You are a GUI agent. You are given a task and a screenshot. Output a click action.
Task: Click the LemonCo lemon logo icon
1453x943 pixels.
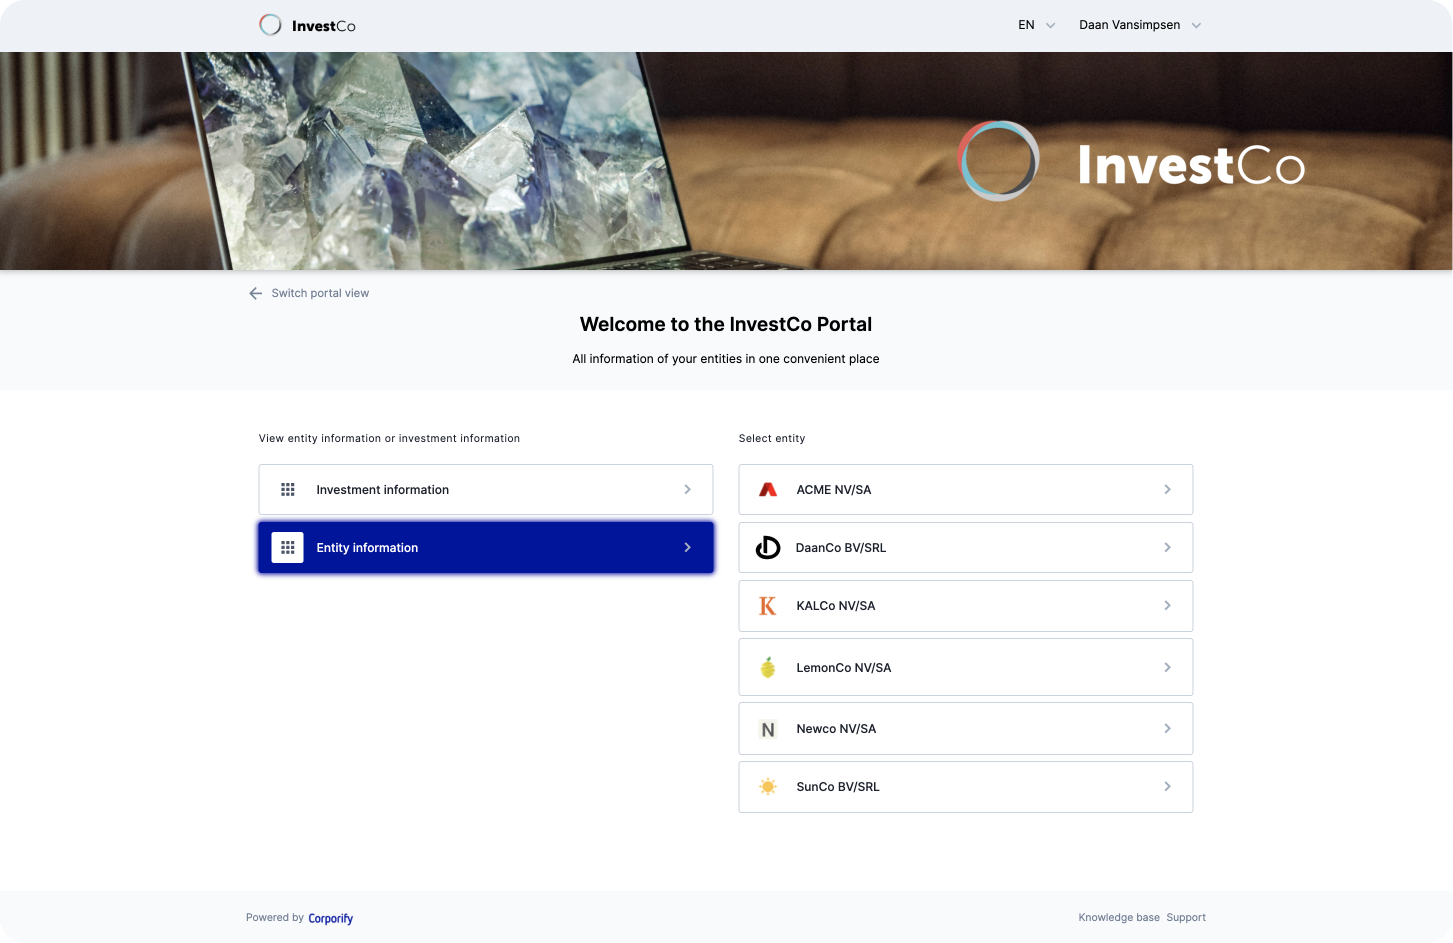(768, 667)
